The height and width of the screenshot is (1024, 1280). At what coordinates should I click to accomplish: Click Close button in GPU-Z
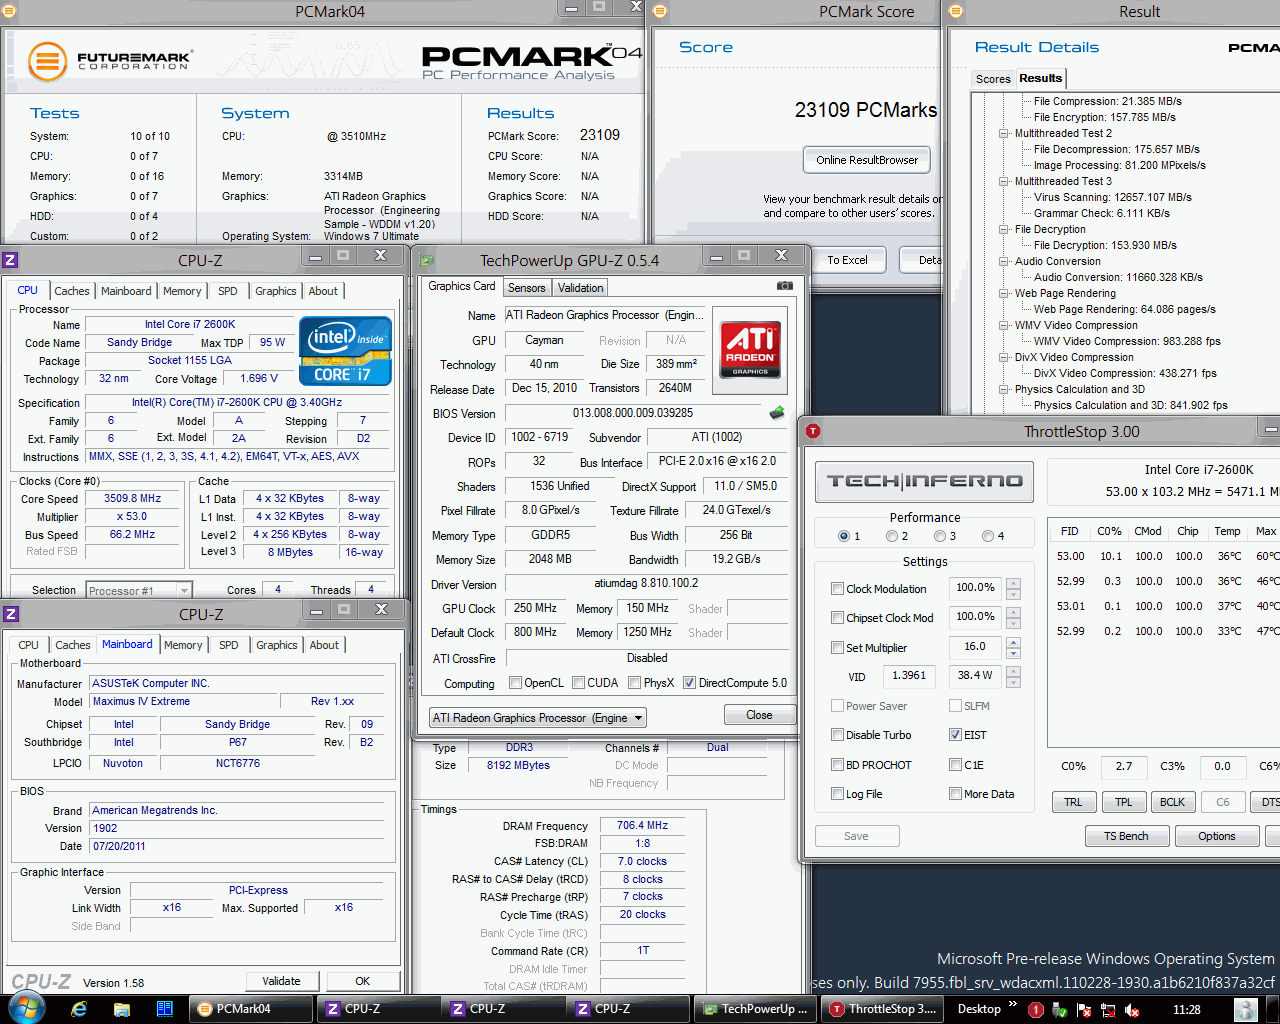[x=759, y=715]
